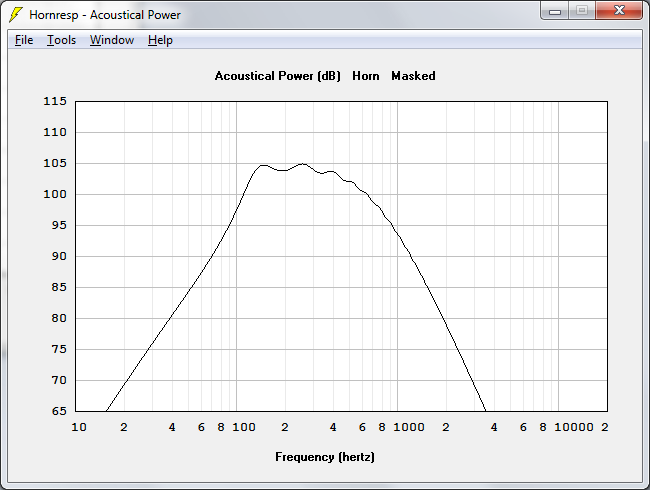Screen dimensions: 650x490
Task: Click the 'Frequency (hertz)' axis caption
Action: 325,457
